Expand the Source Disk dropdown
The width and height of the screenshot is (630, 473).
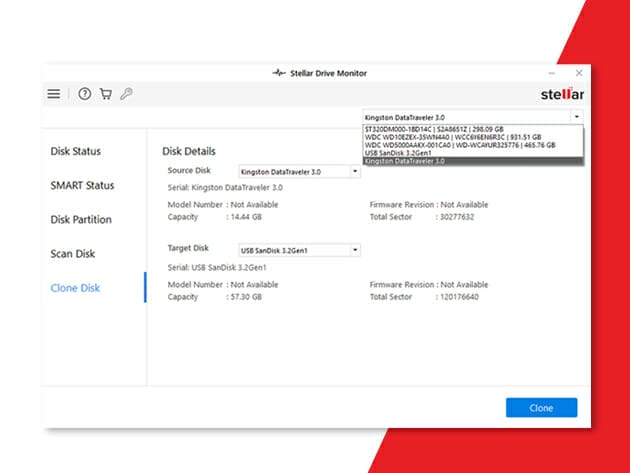tap(354, 172)
